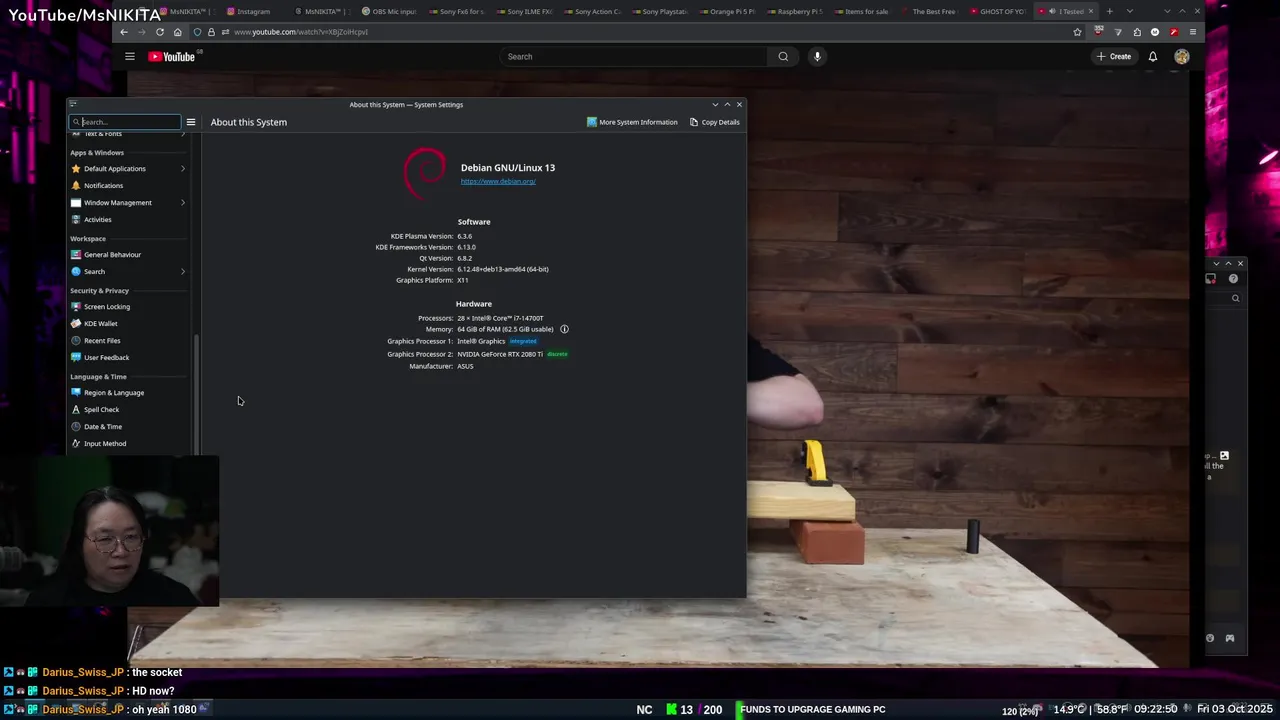Open Screen Locking settings
Screen dimensions: 1280x720
[x=128, y=307]
